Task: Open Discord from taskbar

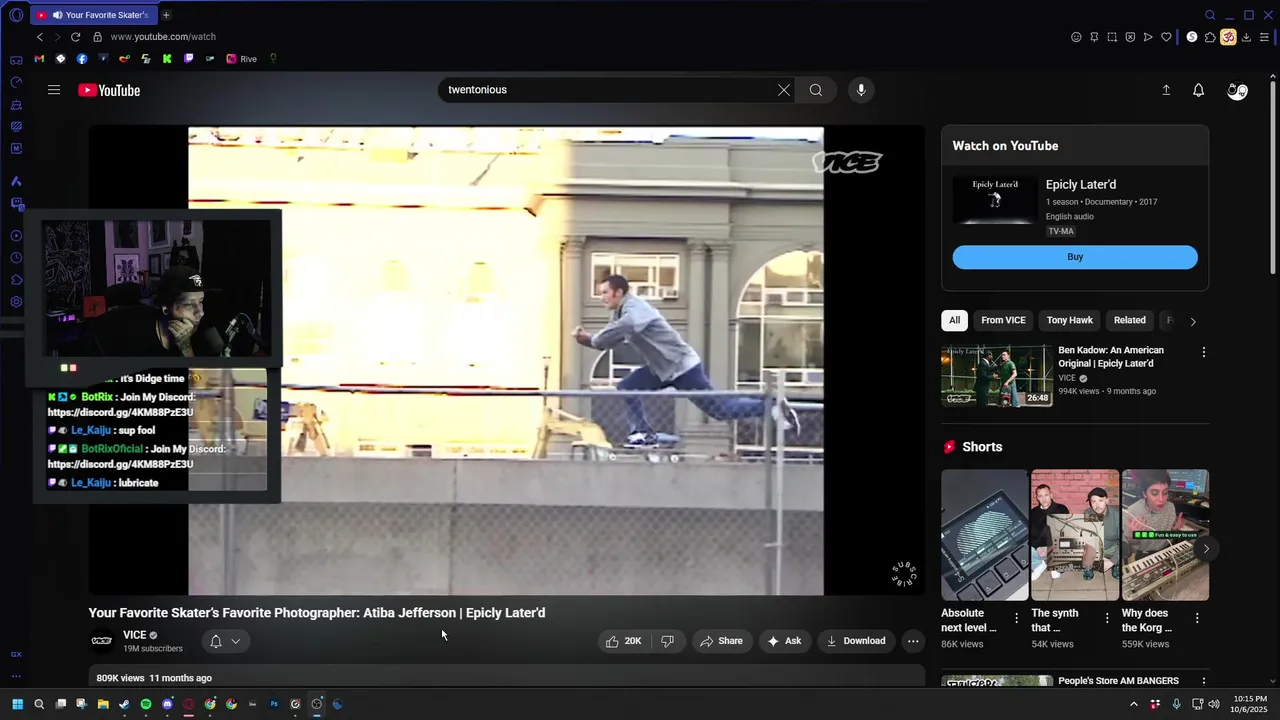Action: [x=167, y=704]
